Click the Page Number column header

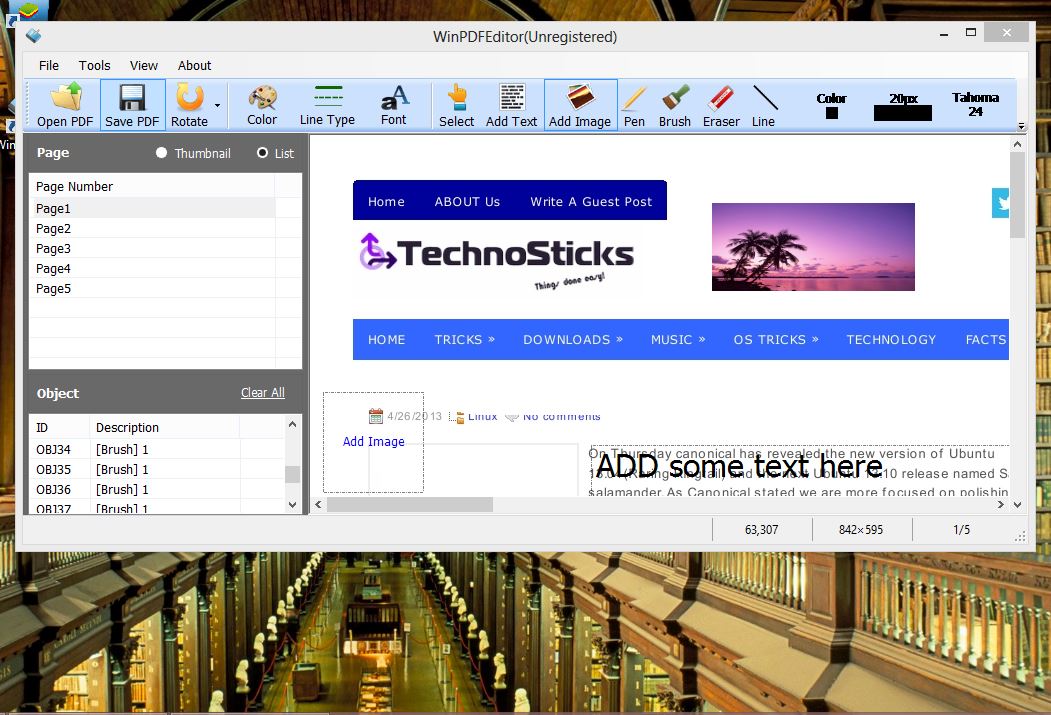point(153,186)
